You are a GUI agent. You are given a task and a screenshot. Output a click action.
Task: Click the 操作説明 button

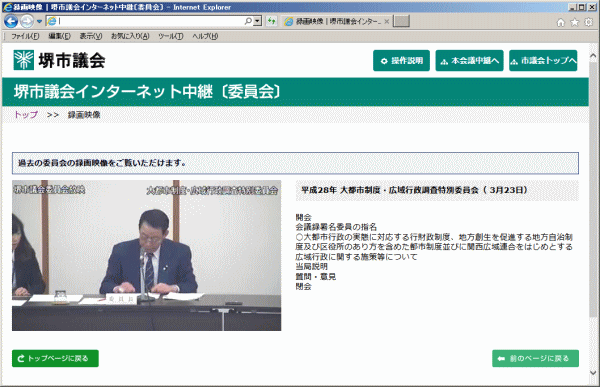[x=401, y=60]
